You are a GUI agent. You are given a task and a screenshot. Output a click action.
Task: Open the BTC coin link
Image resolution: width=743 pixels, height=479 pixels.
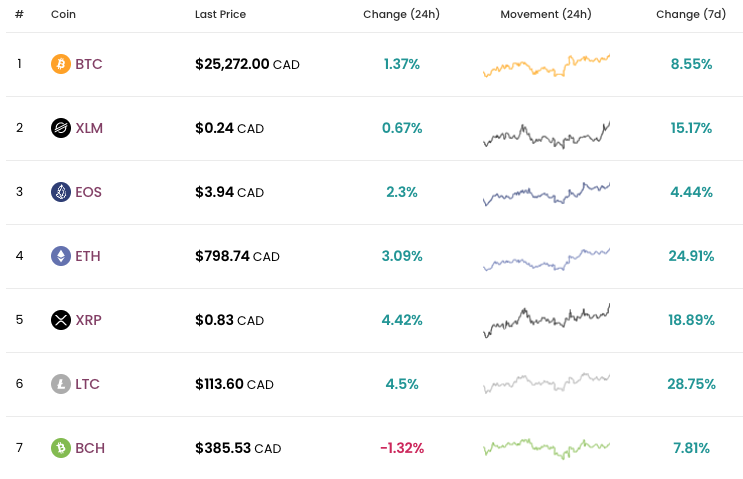pos(89,64)
